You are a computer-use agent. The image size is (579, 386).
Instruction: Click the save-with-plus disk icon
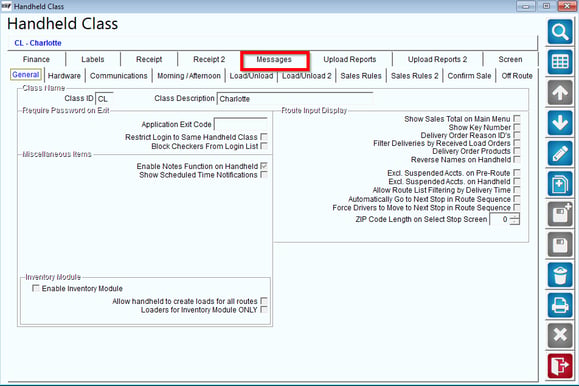point(560,214)
